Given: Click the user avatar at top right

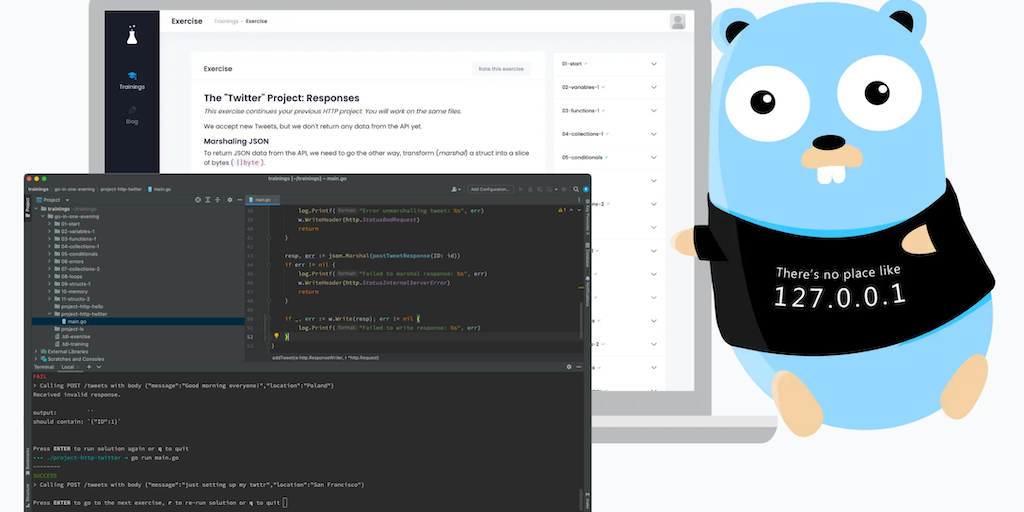Looking at the screenshot, I should (x=677, y=21).
